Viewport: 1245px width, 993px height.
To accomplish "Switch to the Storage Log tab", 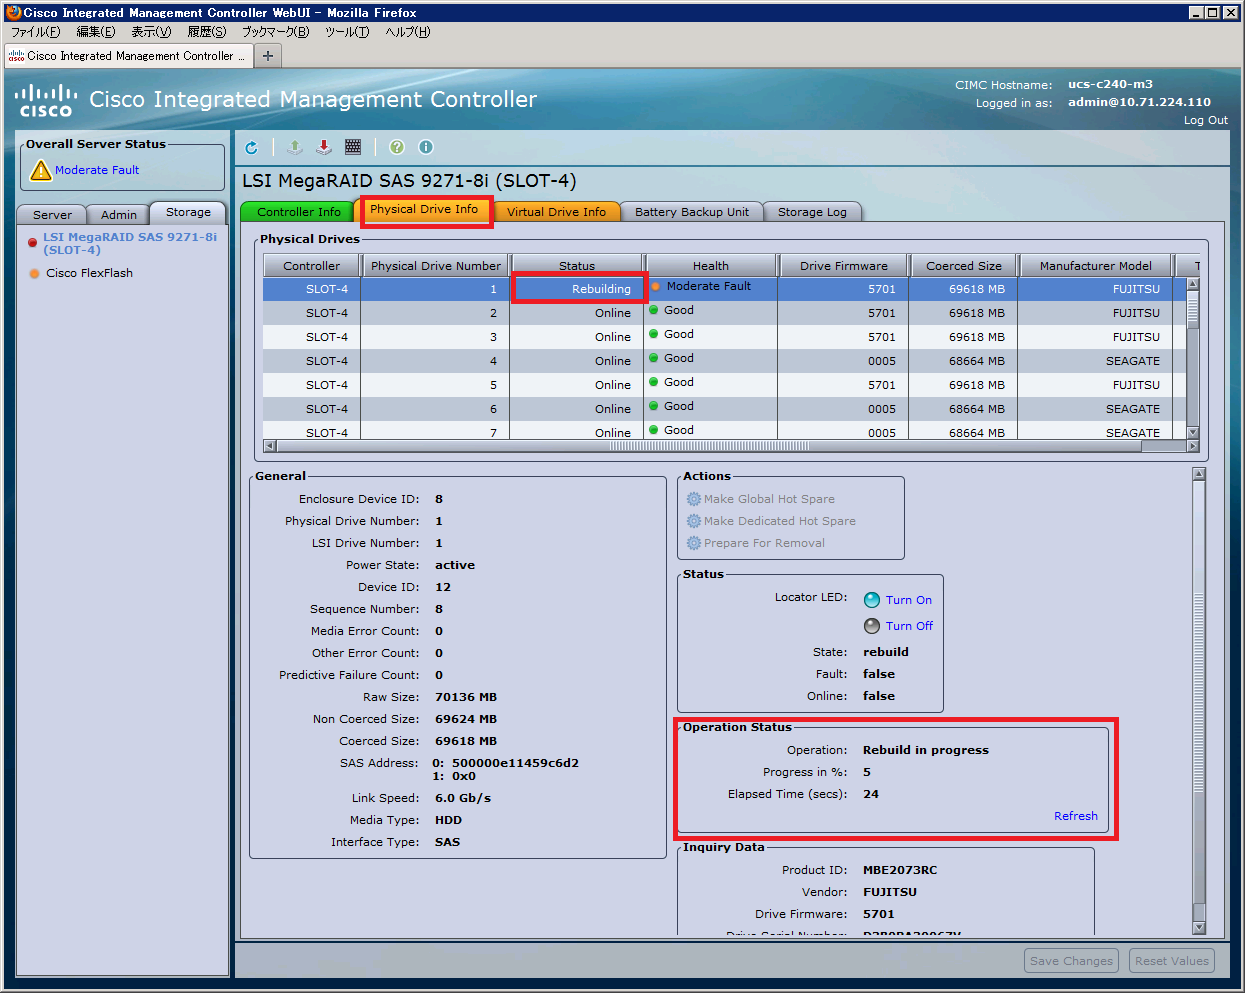I will [812, 212].
